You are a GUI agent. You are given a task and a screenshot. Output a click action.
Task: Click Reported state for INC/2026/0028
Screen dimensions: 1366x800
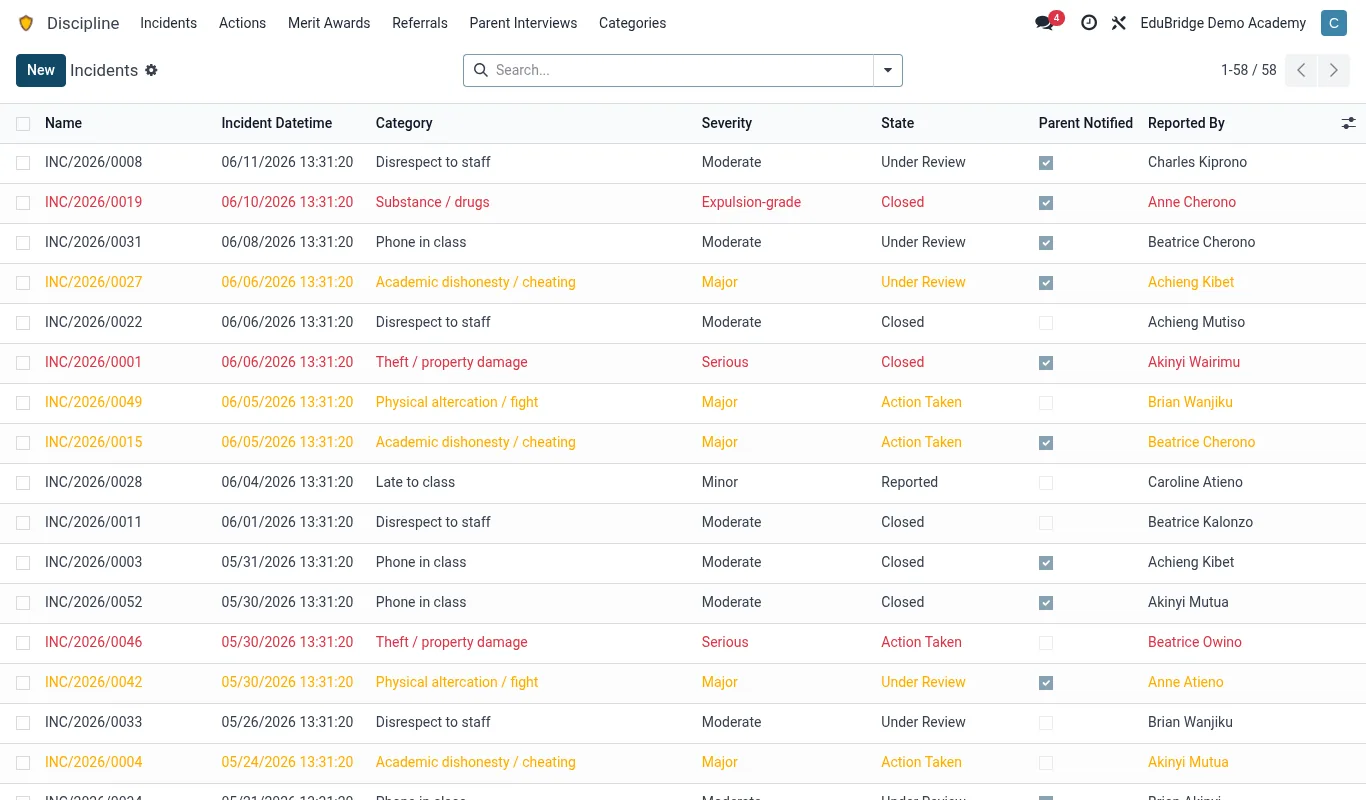pos(909,482)
